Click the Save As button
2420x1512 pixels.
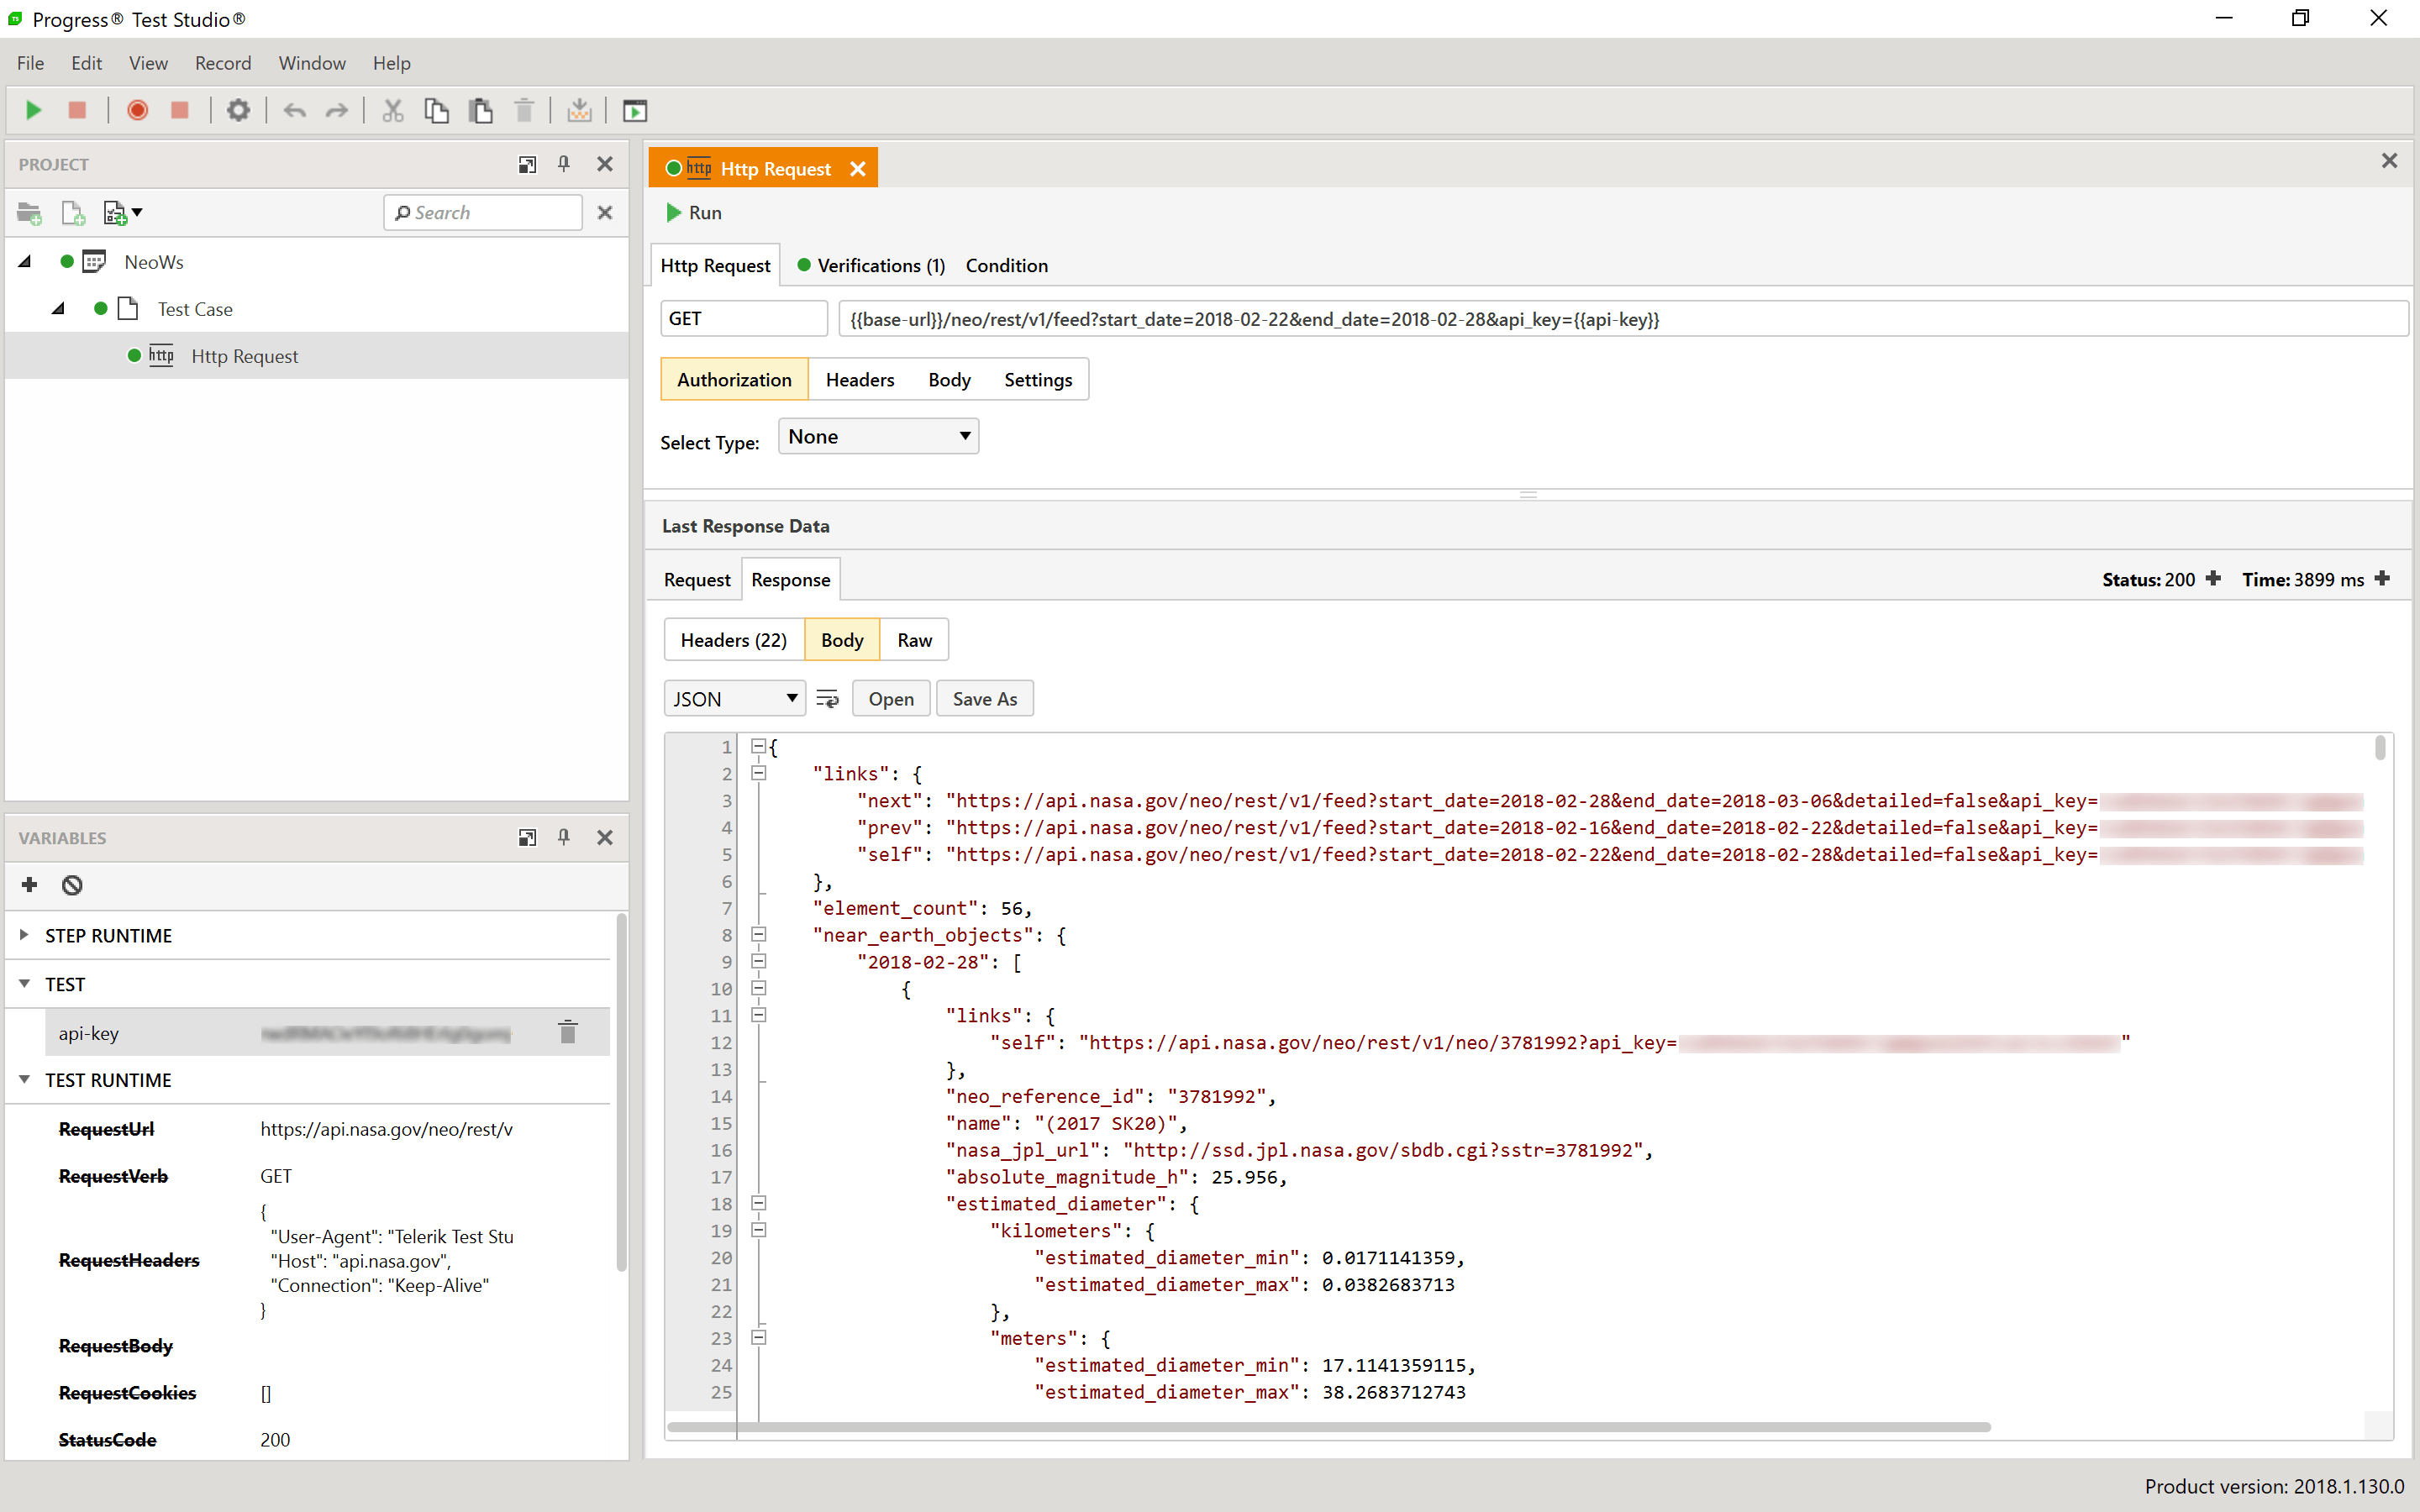[985, 699]
